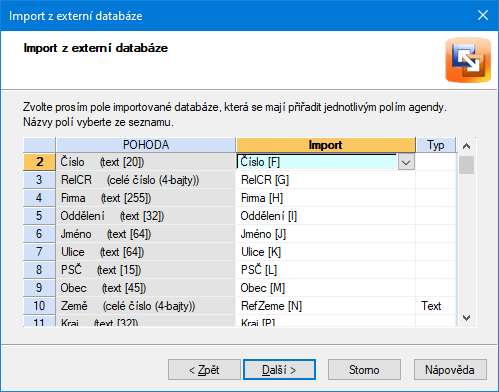Select the POHODA column header
The height and width of the screenshot is (392, 499).
146,145
